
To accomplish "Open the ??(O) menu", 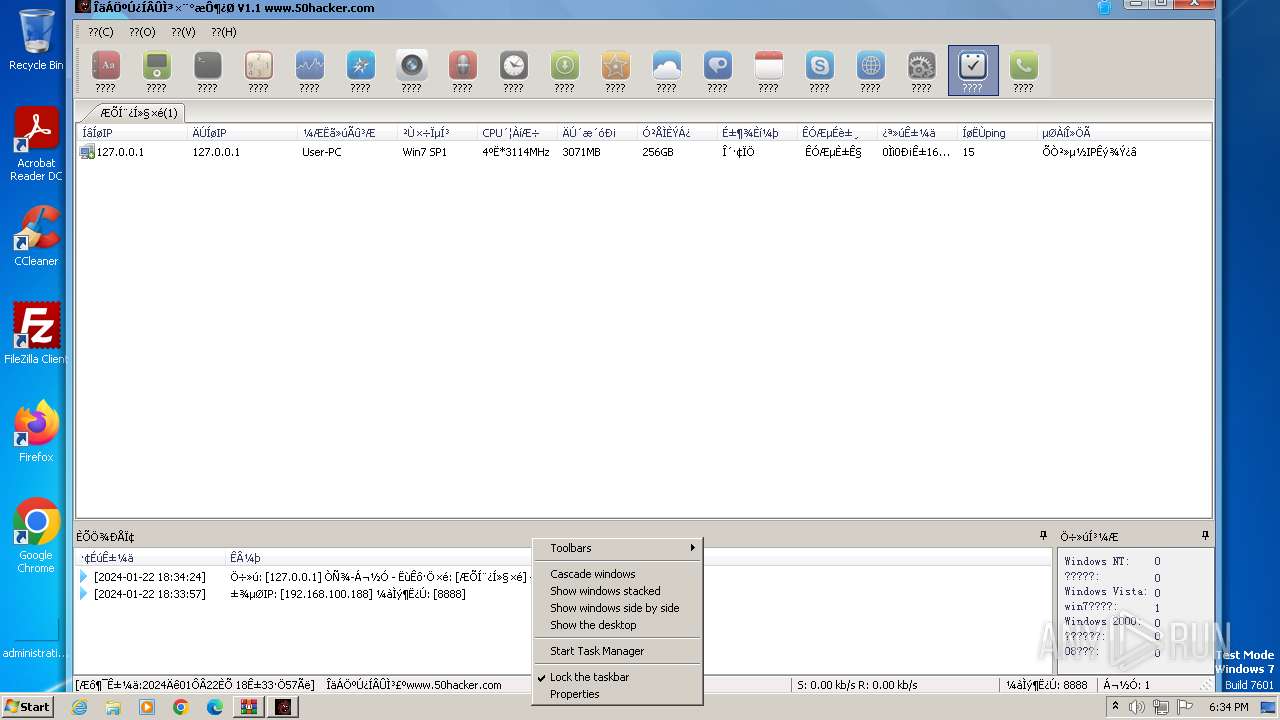I will point(142,32).
